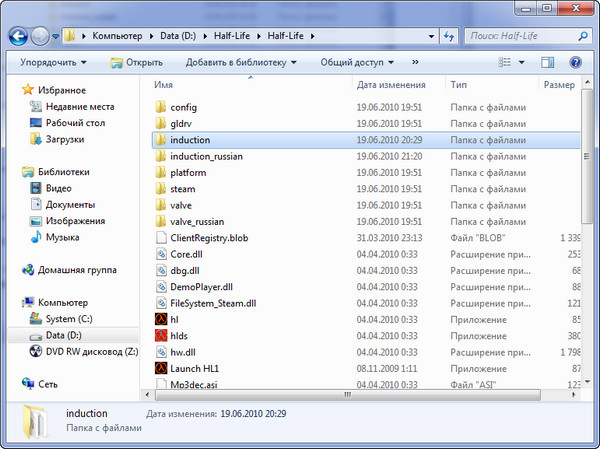Select ClientRegistry.blob file icon
The width and height of the screenshot is (600, 449).
click(161, 238)
